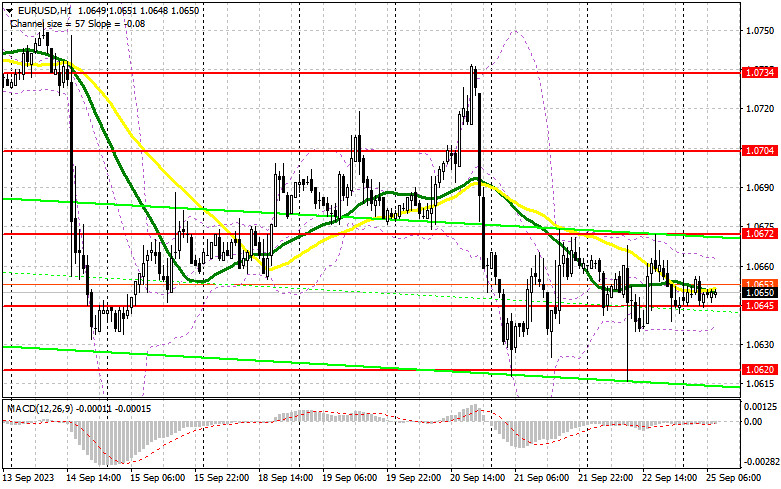Click the '20 Sep 14:00' time axis label
The width and height of the screenshot is (781, 489).
pyautogui.click(x=478, y=478)
